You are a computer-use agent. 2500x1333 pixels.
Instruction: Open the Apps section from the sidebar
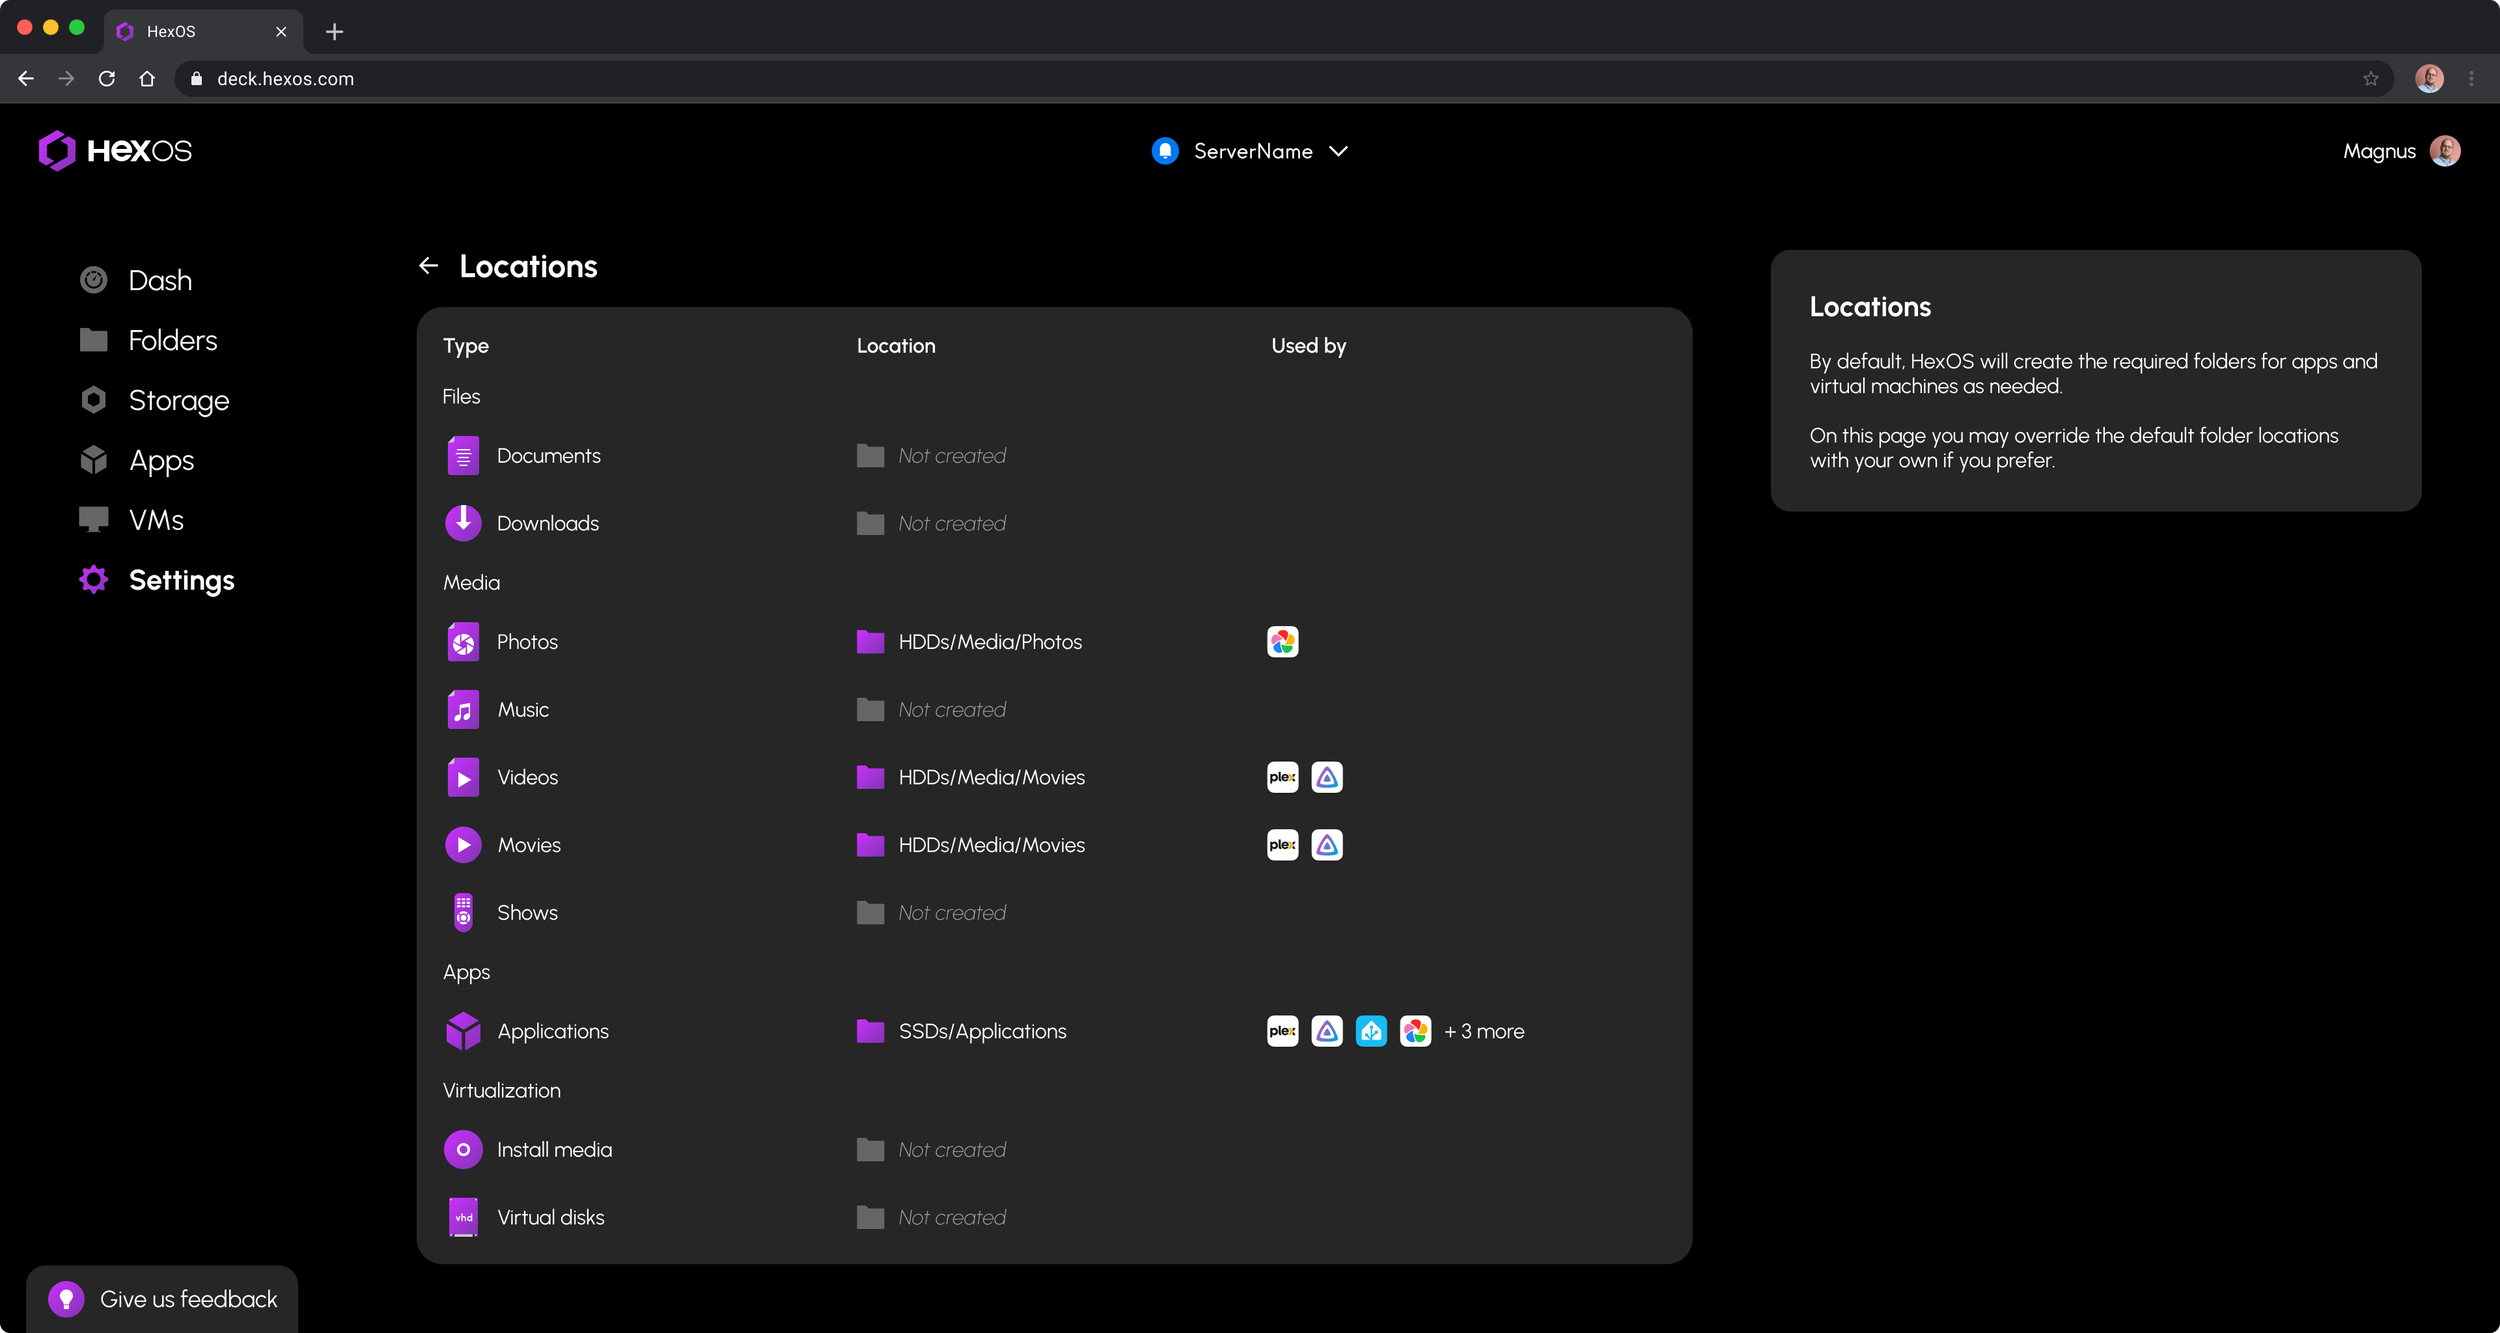click(161, 460)
